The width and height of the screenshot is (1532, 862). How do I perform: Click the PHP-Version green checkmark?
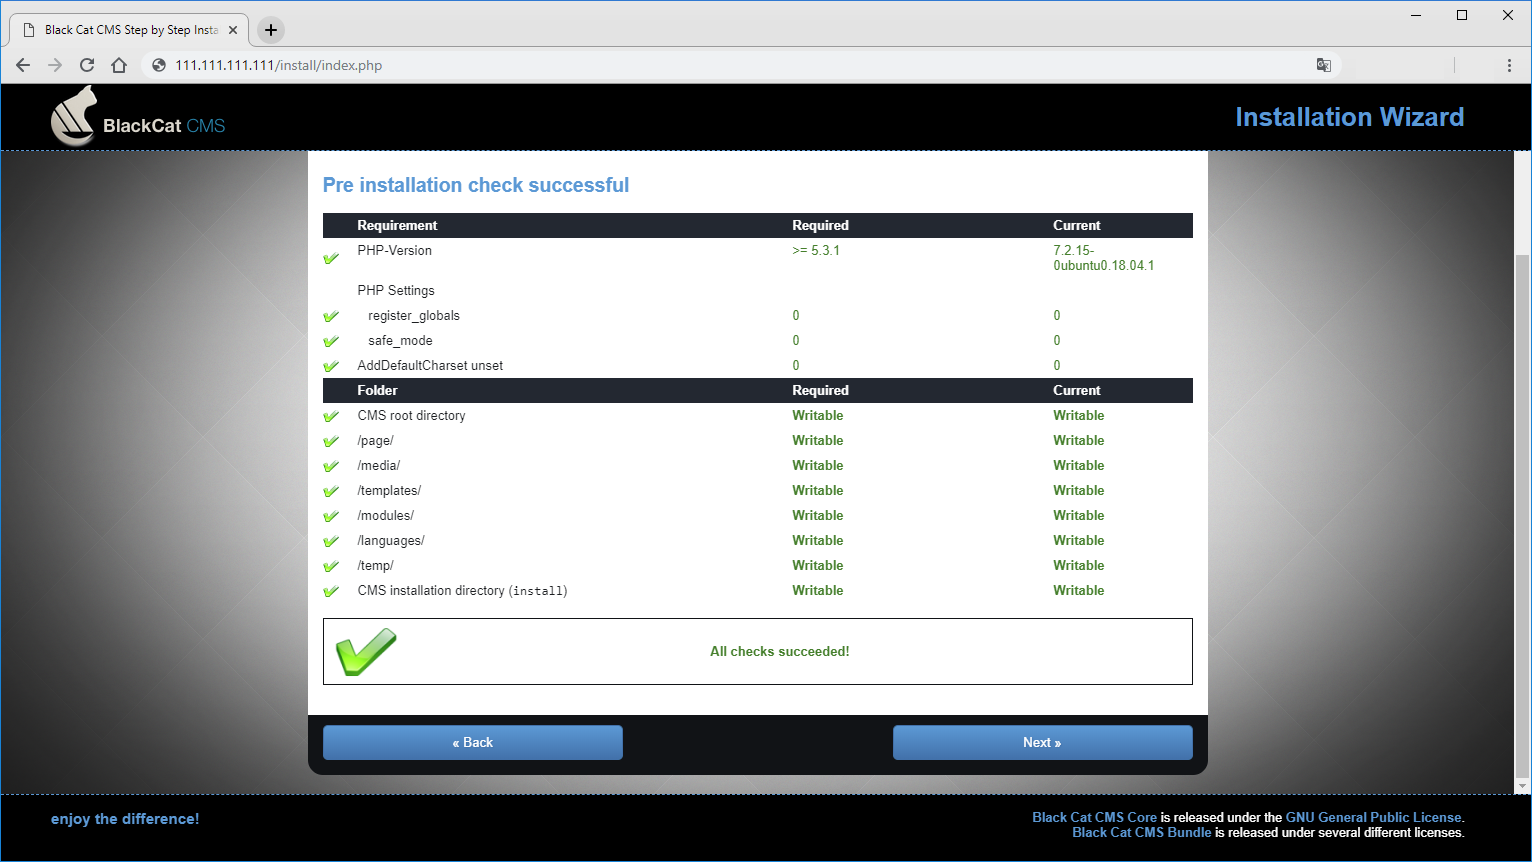pos(331,258)
